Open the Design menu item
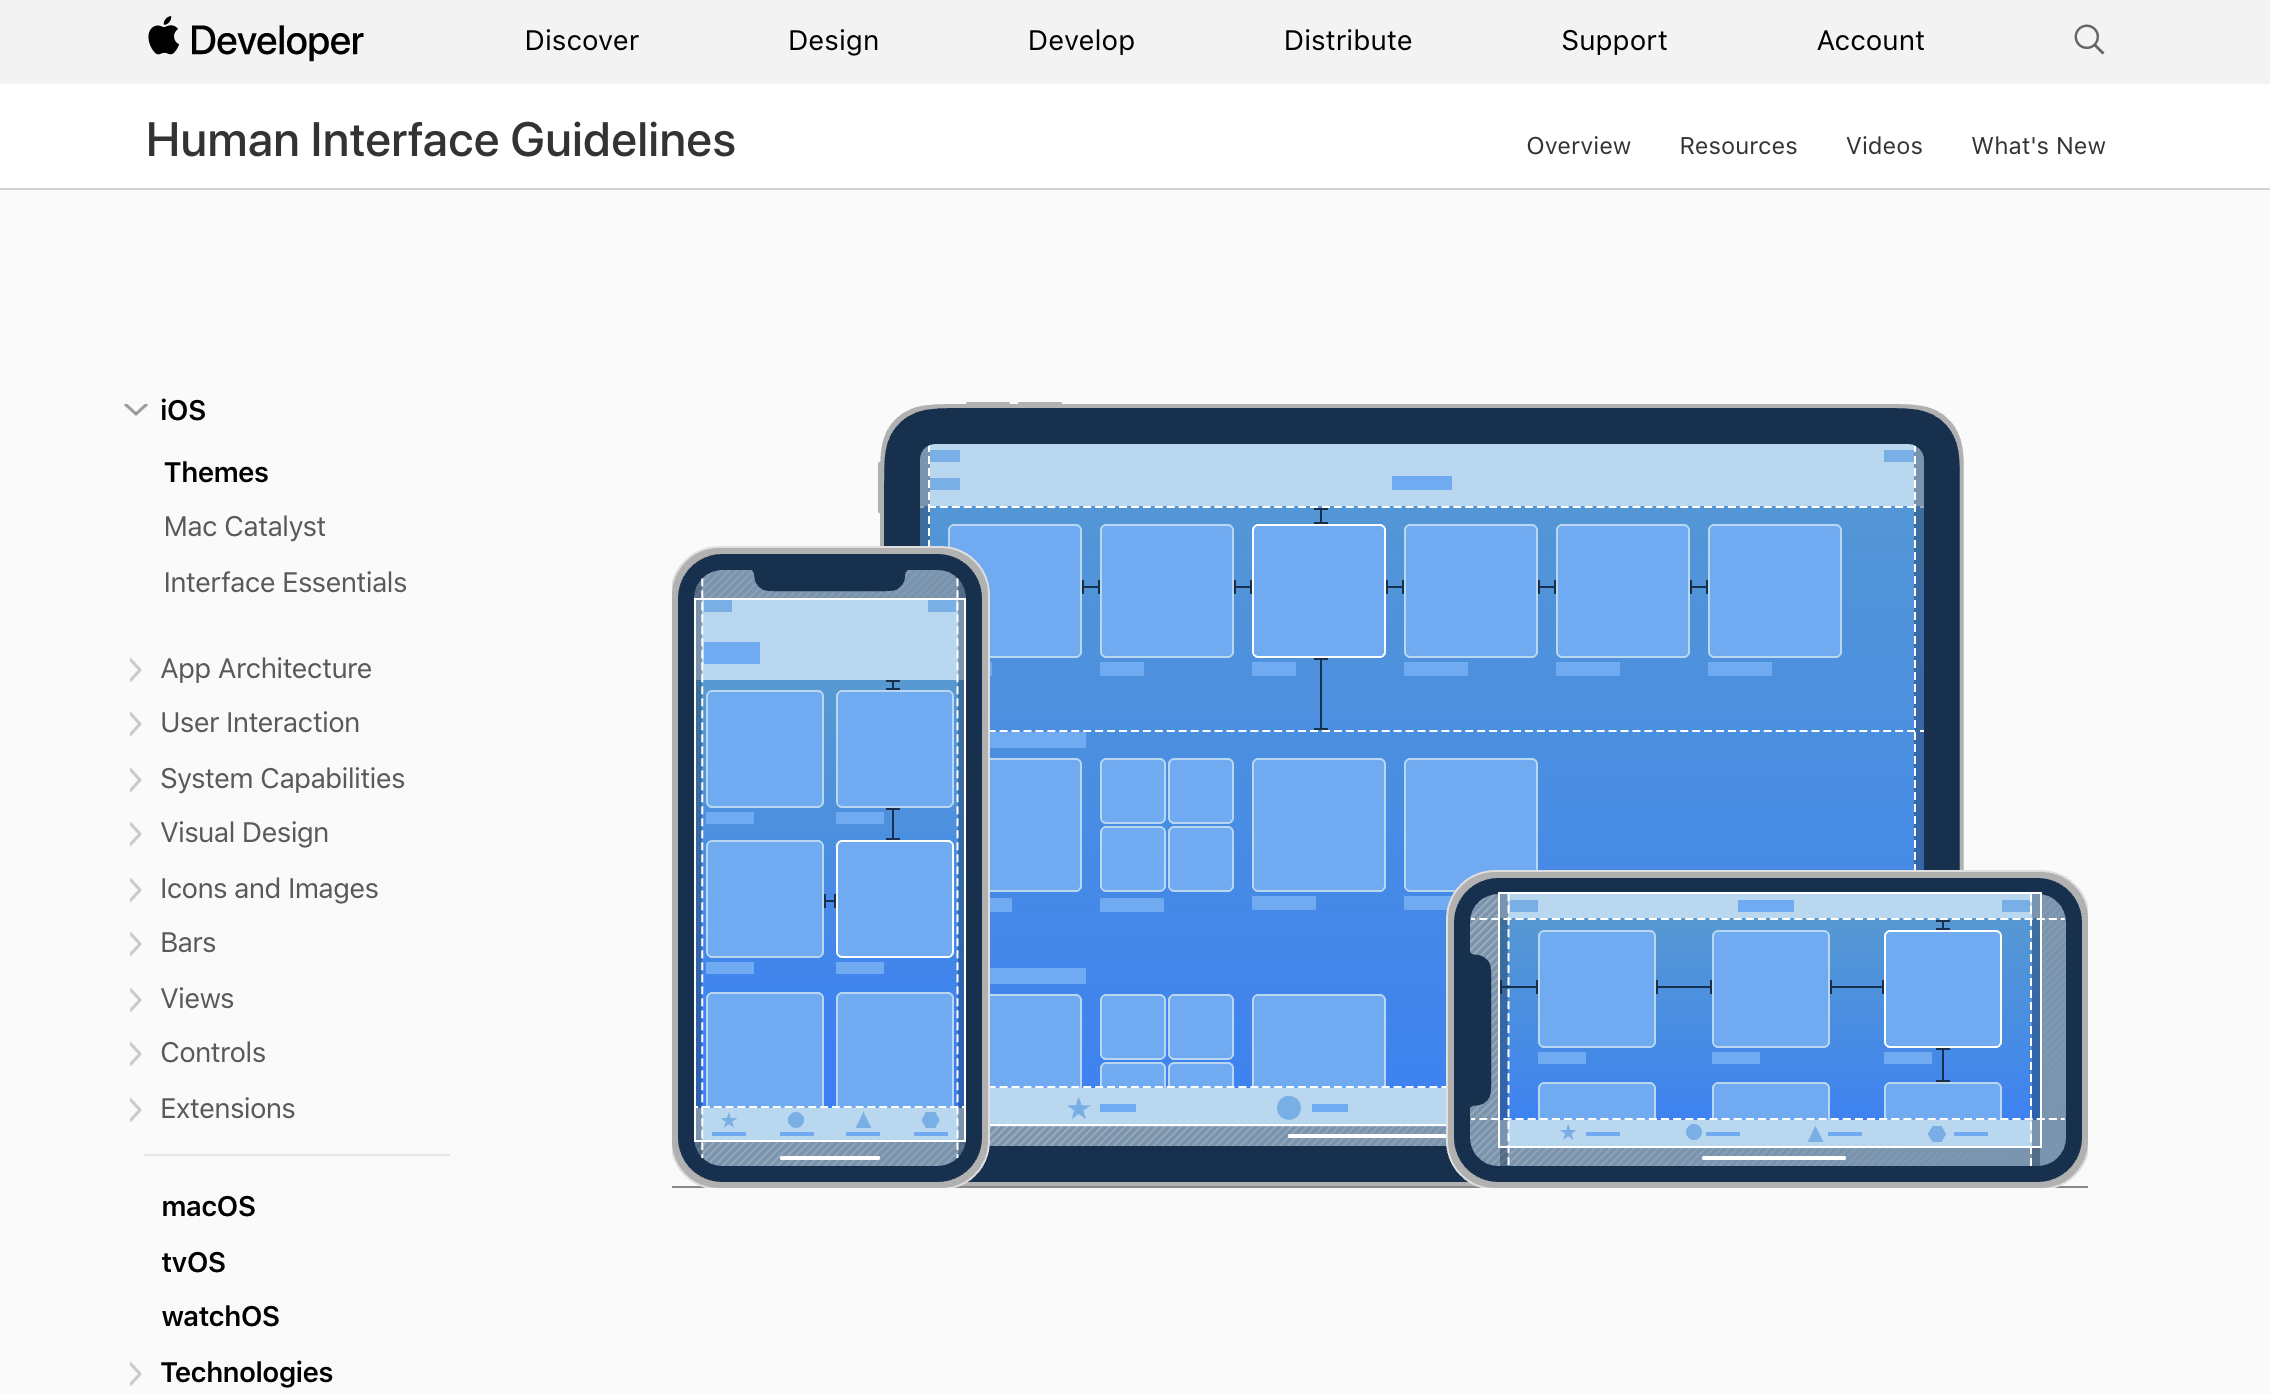Screen dimensions: 2270x1394 coord(833,40)
